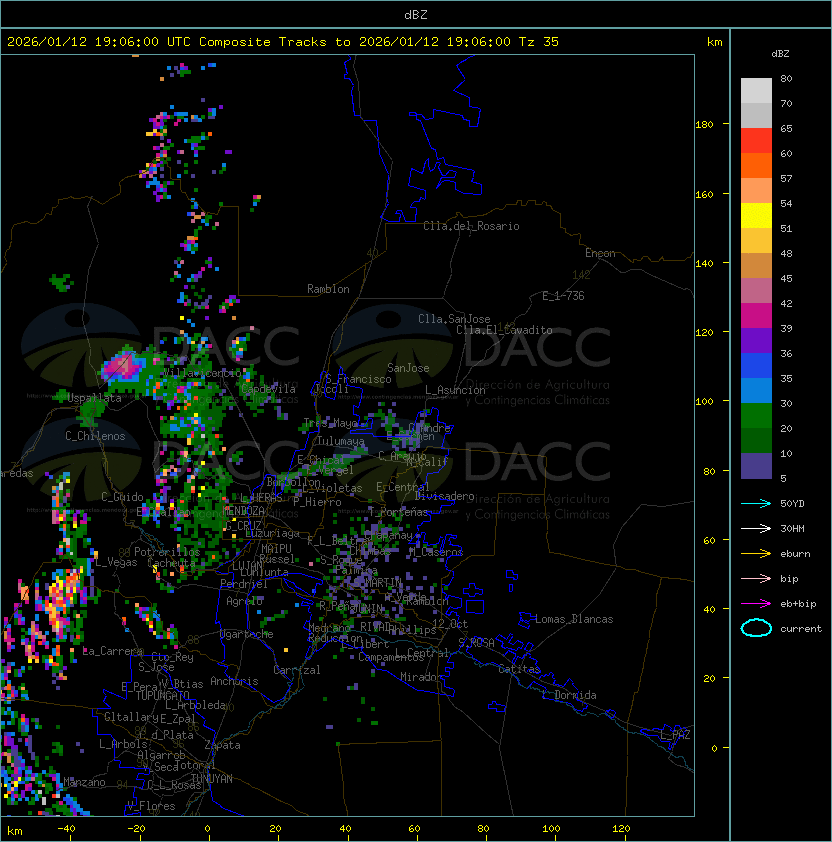832x842 pixels.
Task: Click the 'Agrelo' place label
Action: 244,601
